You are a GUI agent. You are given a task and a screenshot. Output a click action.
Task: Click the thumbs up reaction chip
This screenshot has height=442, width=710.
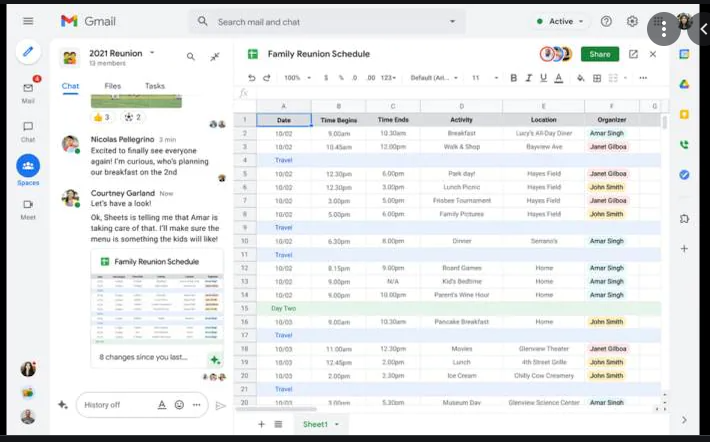[101, 117]
